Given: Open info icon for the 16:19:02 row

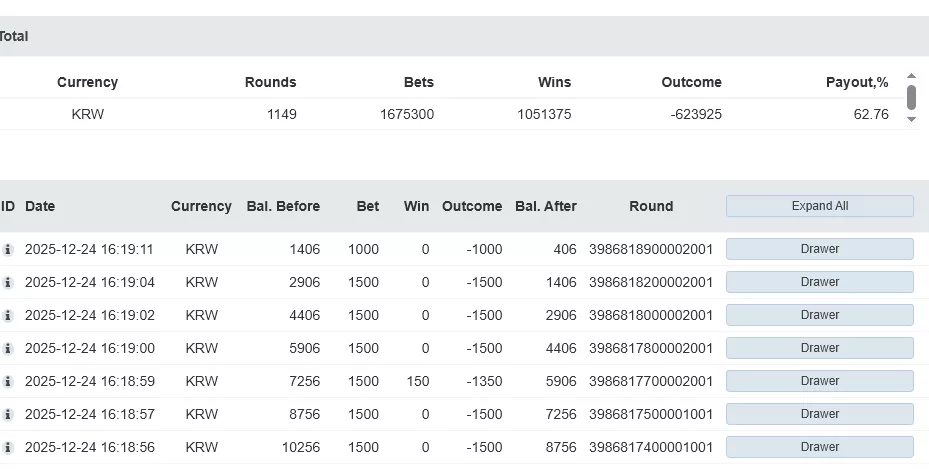Looking at the screenshot, I should coord(8,316).
